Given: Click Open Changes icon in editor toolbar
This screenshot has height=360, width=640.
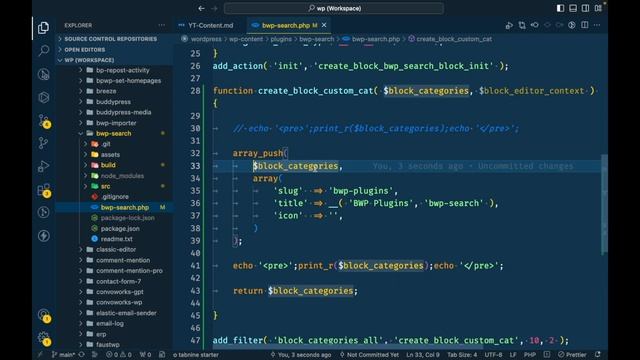Looking at the screenshot, I should tap(522, 25).
